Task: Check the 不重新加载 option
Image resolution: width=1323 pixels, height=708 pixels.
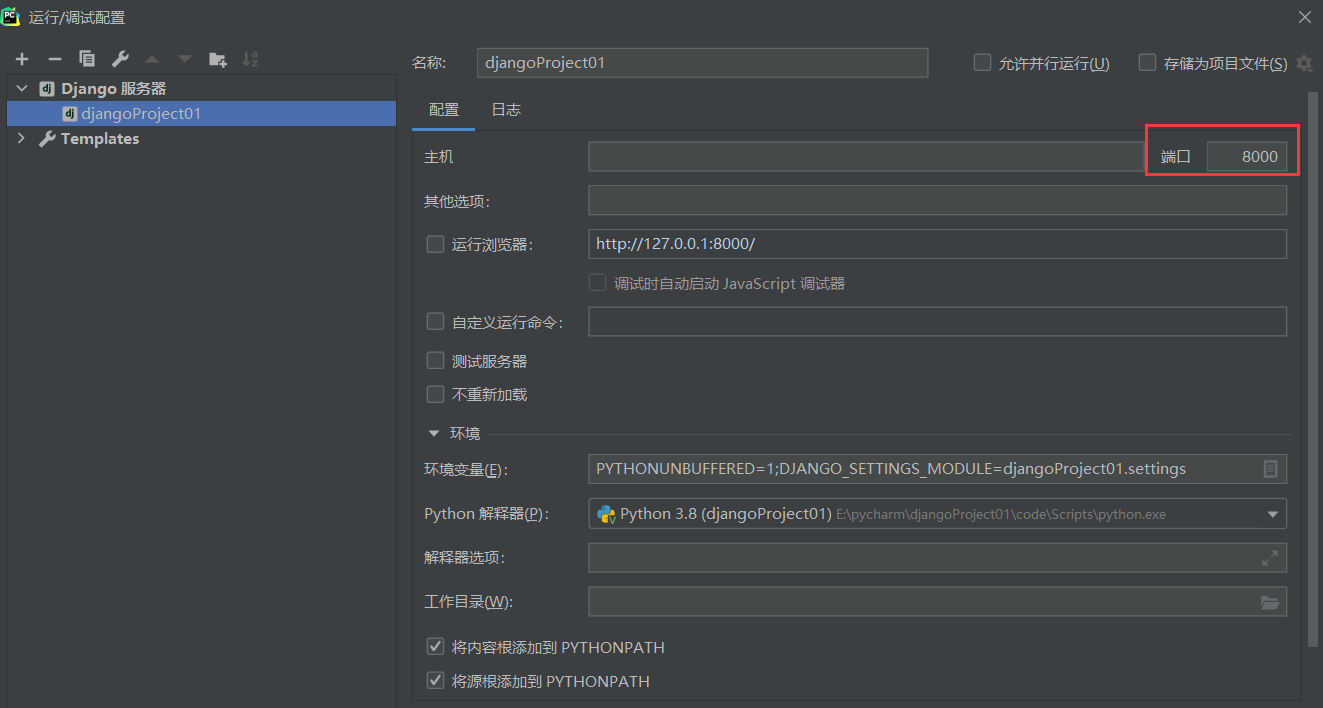Action: 435,395
